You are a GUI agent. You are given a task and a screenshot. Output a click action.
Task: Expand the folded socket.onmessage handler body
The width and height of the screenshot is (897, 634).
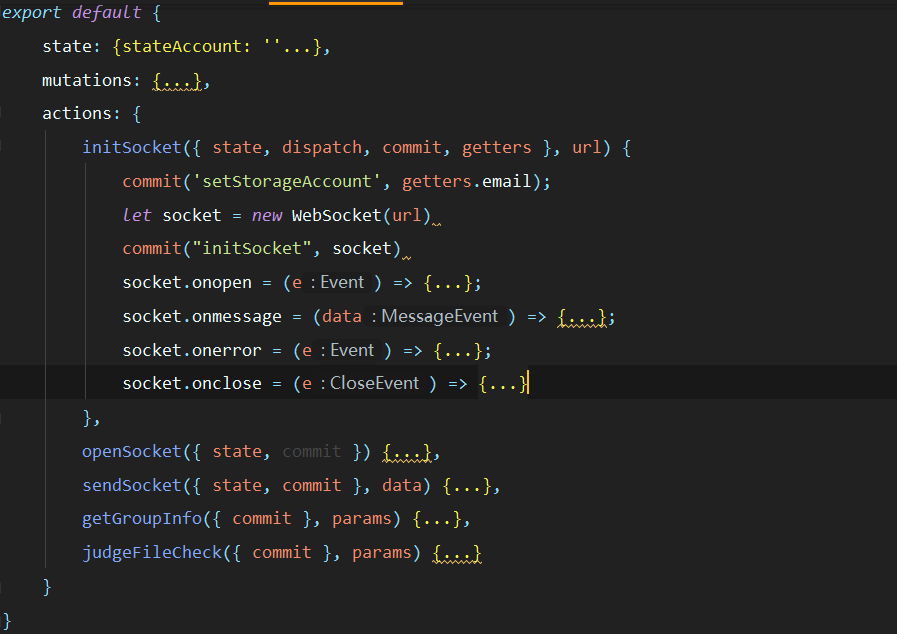582,316
